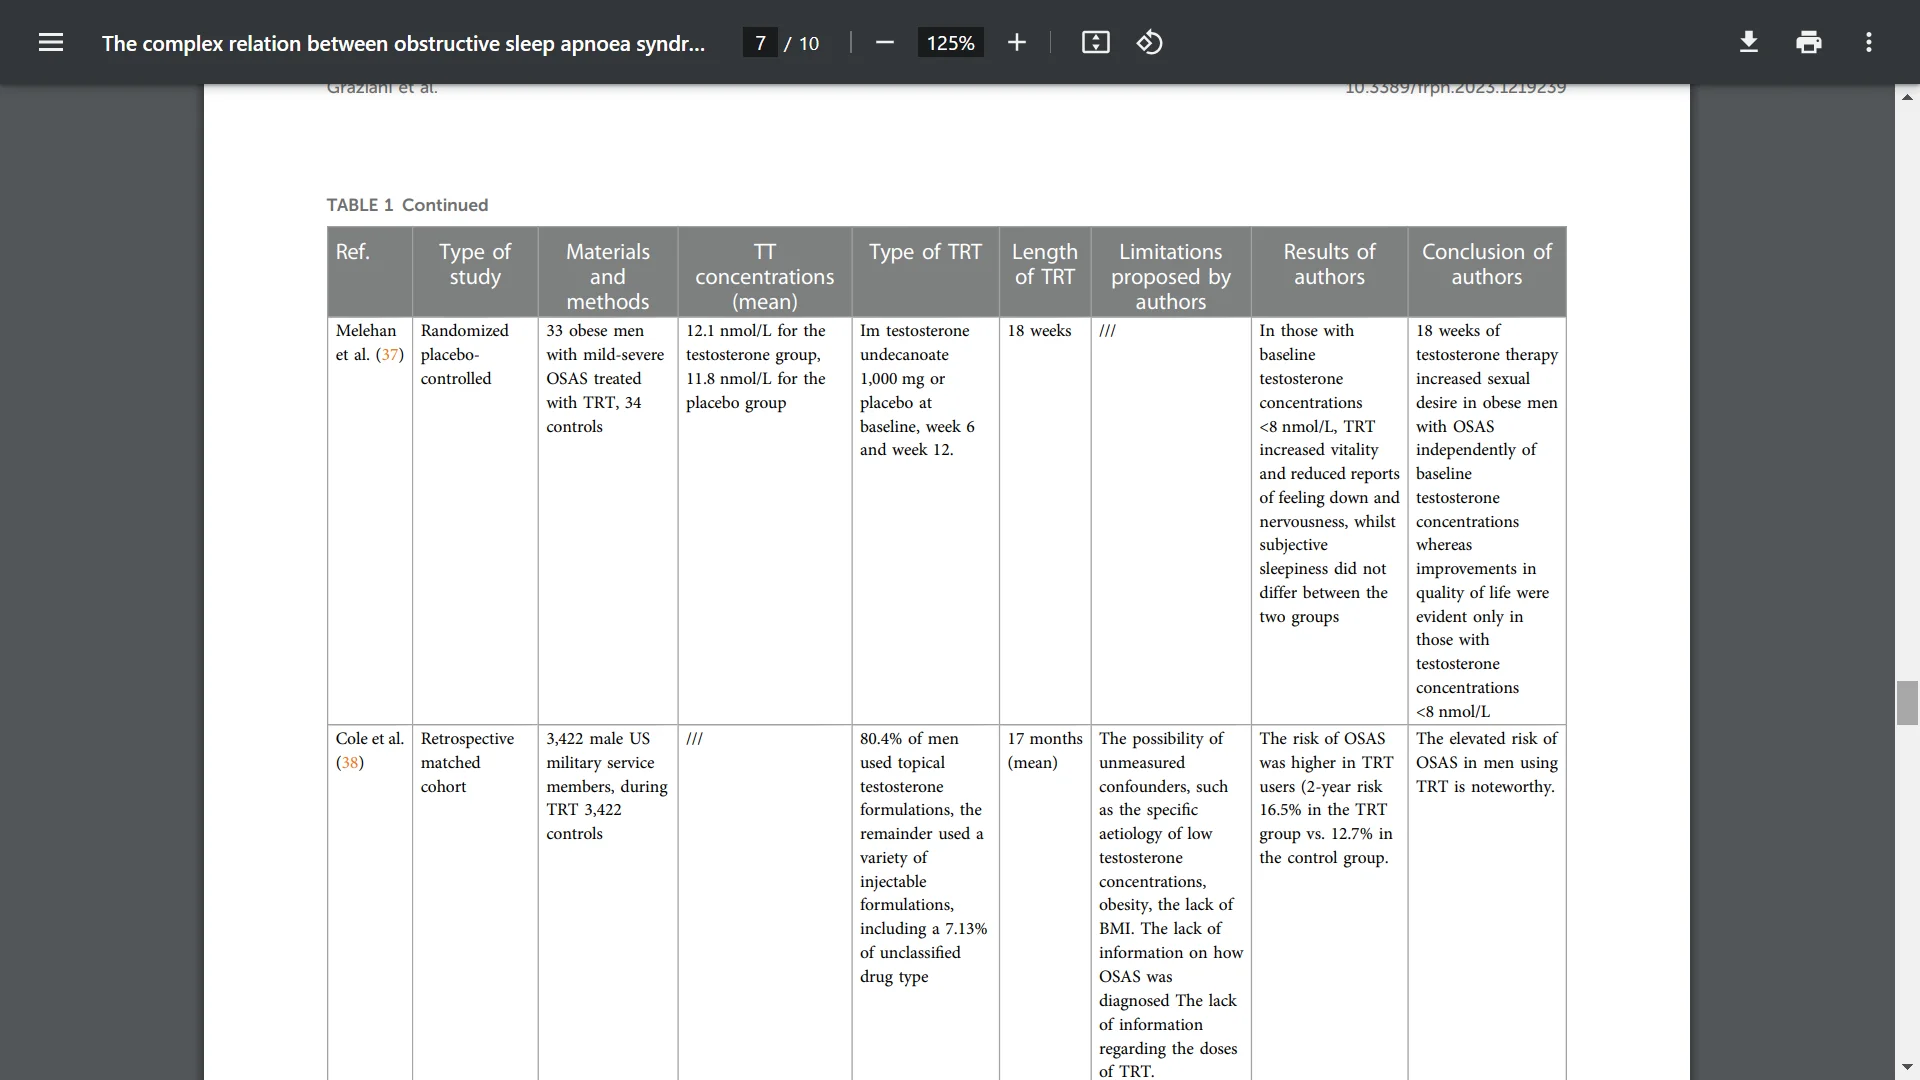Click the document title in toolbar

[403, 43]
